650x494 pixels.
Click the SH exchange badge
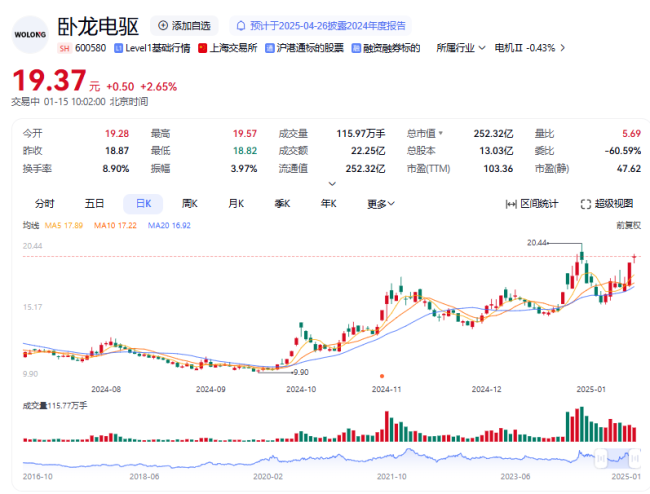[x=64, y=48]
